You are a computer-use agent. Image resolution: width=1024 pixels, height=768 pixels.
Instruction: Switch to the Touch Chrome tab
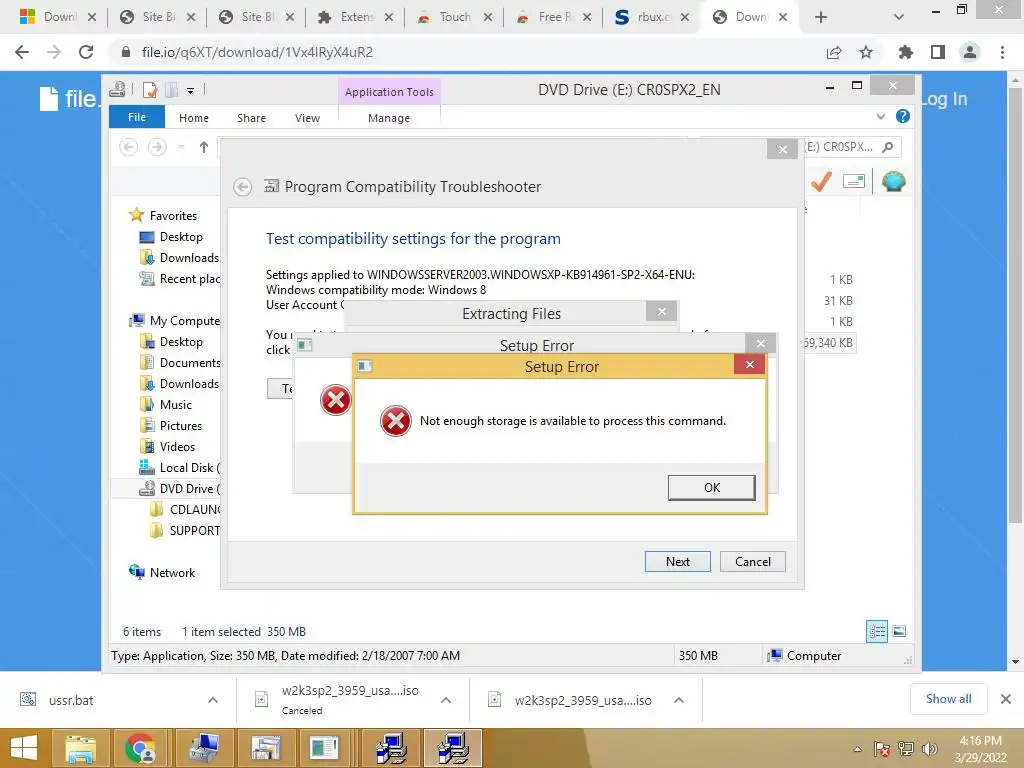453,17
